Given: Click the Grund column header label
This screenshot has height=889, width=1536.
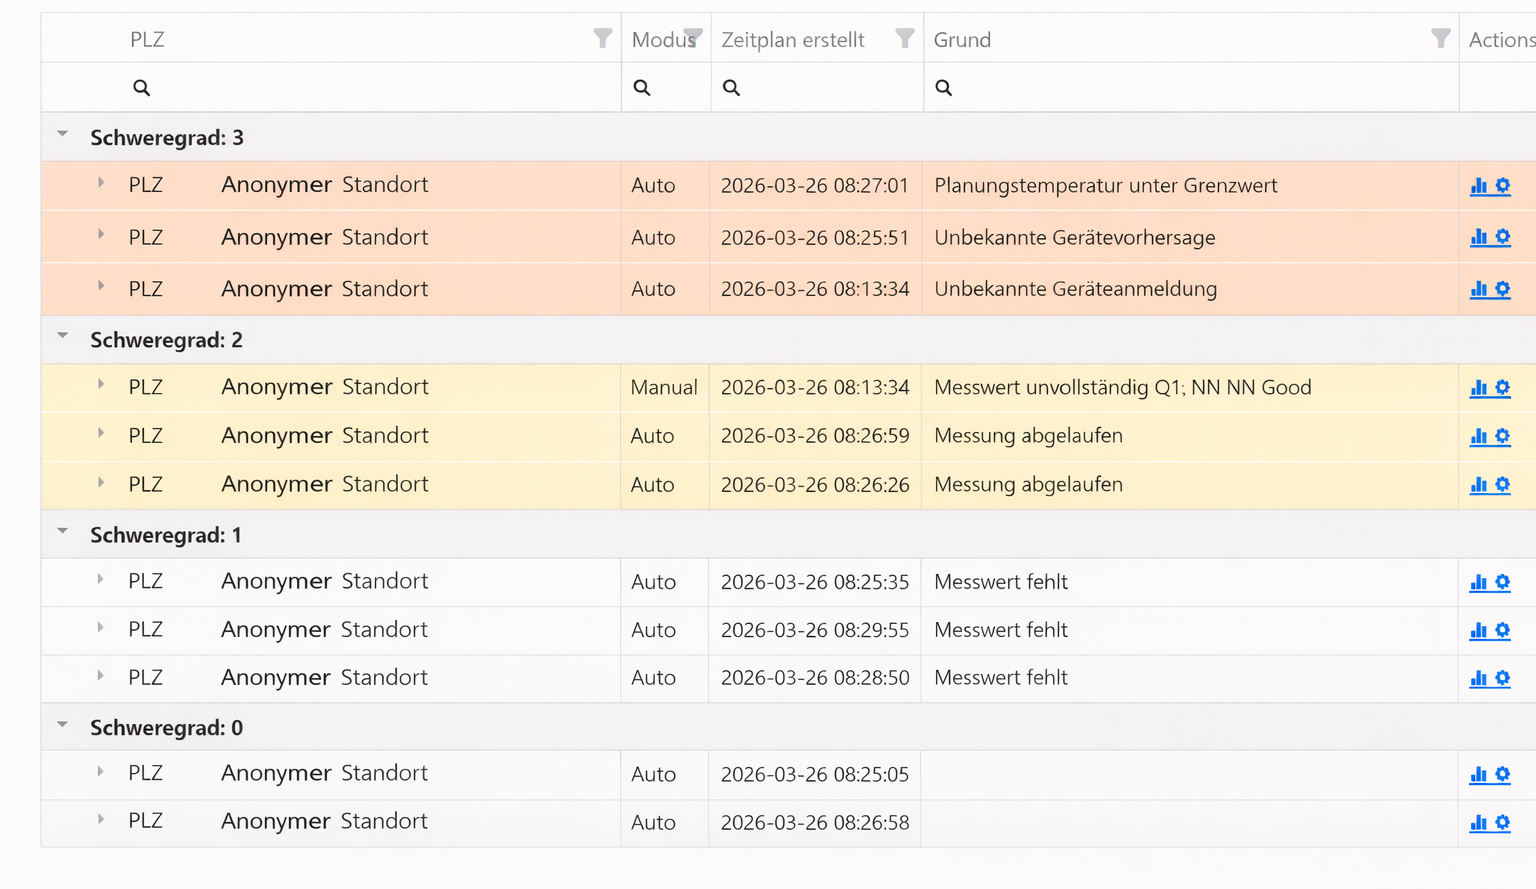Looking at the screenshot, I should [x=962, y=40].
